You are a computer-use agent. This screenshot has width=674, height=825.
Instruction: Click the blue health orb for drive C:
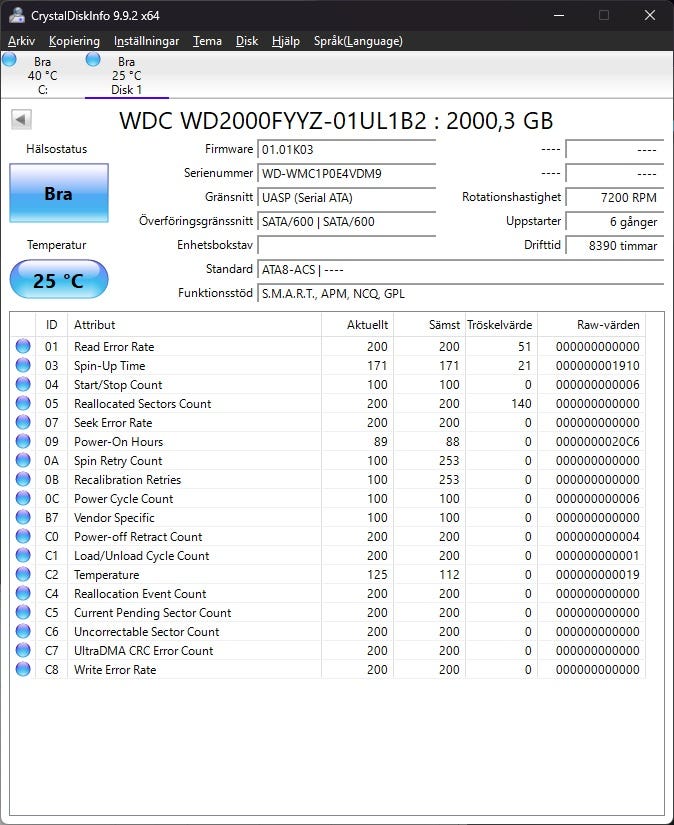tap(9, 59)
